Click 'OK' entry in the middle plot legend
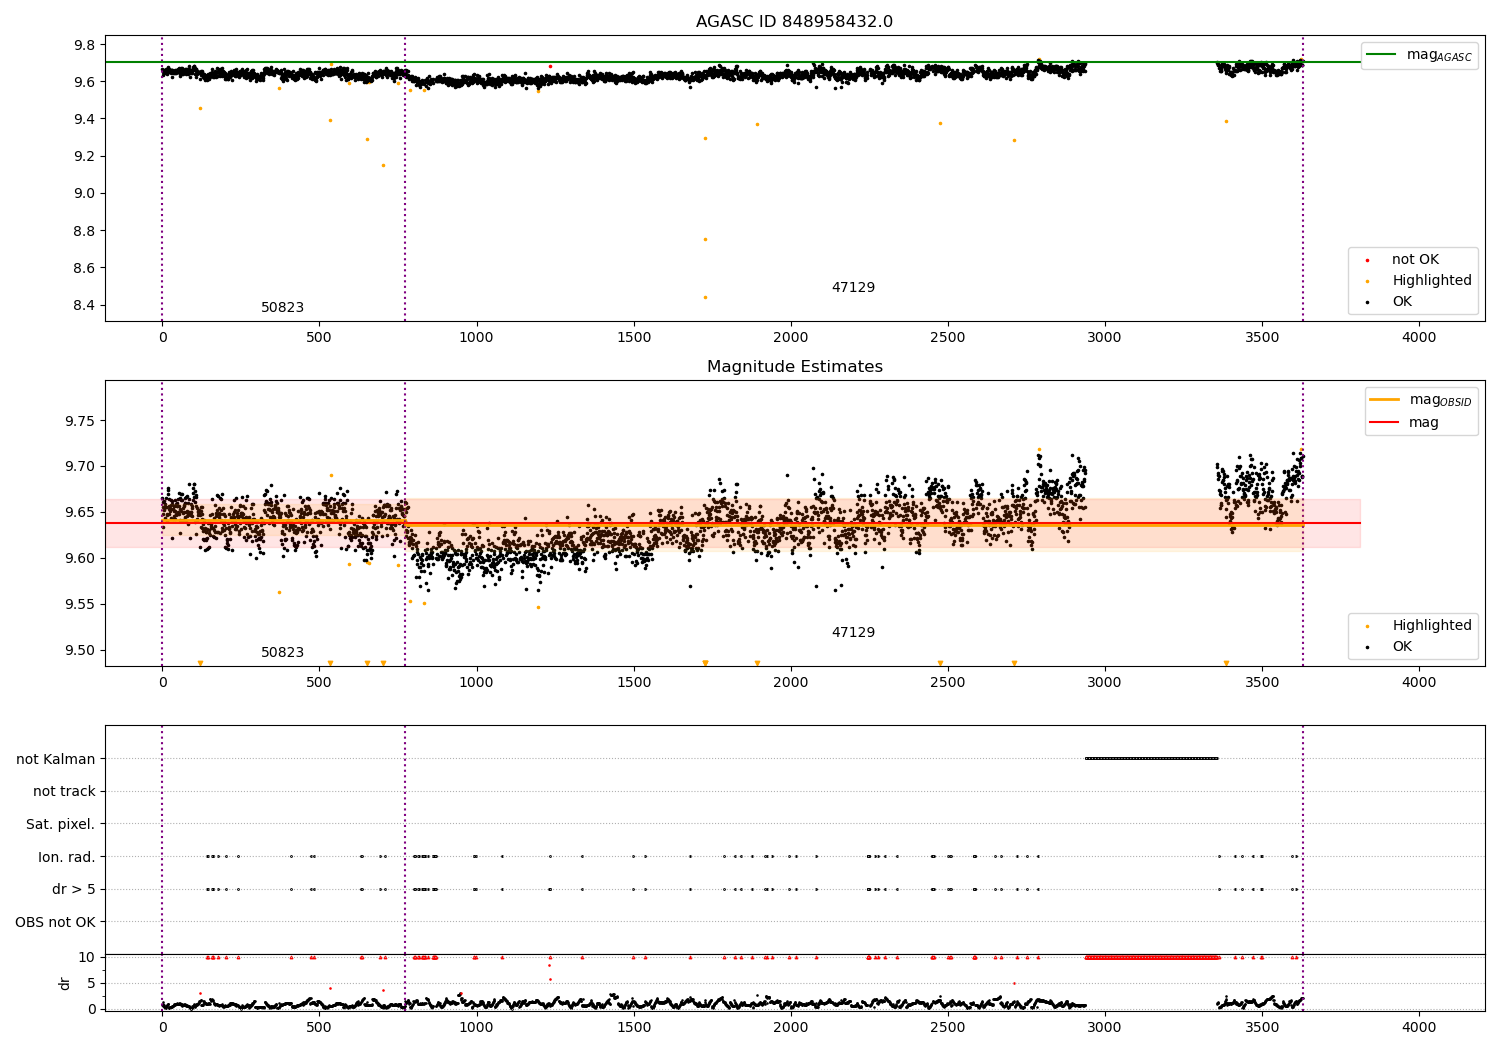The image size is (1500, 1050). [1402, 647]
